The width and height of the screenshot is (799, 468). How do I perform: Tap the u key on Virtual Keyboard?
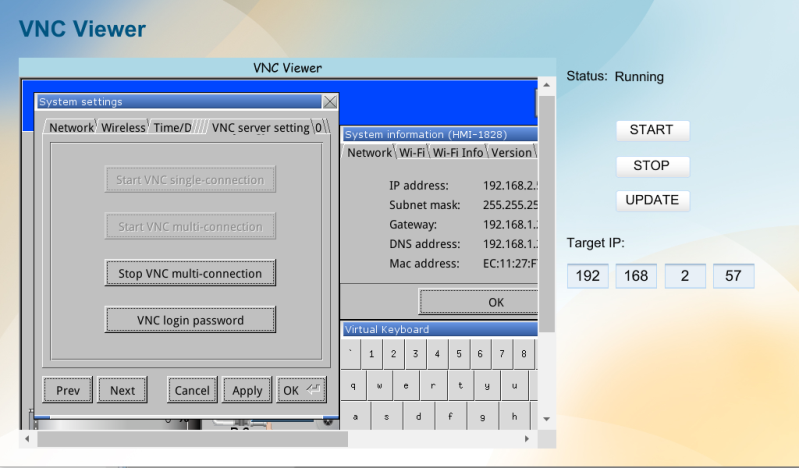(x=515, y=386)
